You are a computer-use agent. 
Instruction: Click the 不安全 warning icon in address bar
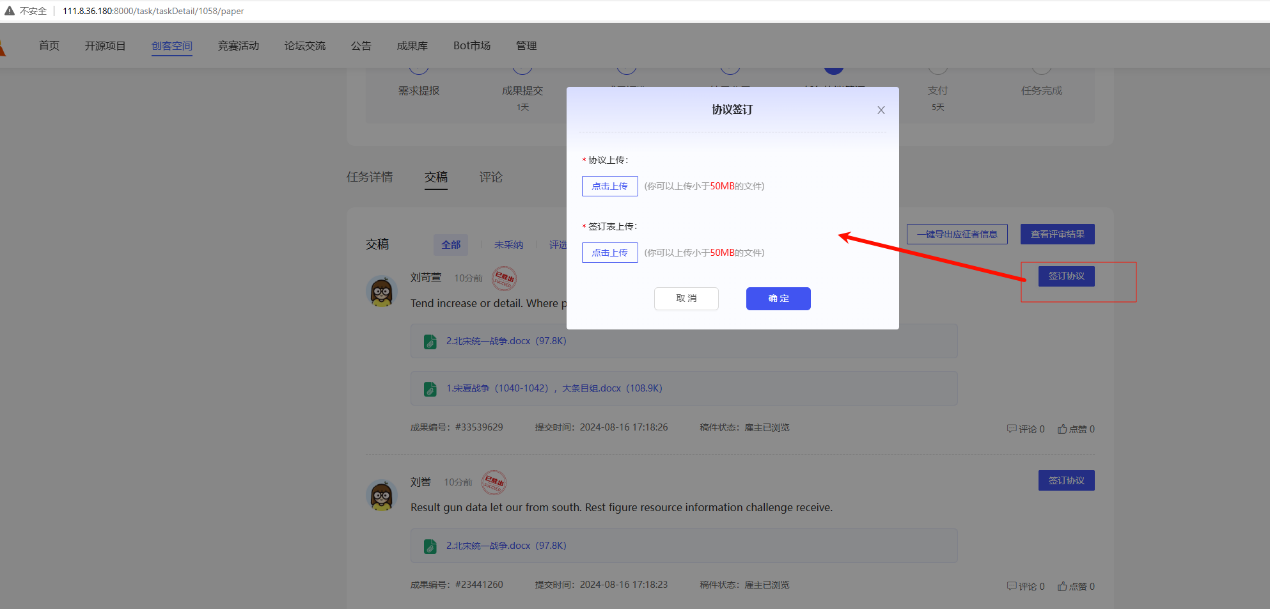point(10,11)
